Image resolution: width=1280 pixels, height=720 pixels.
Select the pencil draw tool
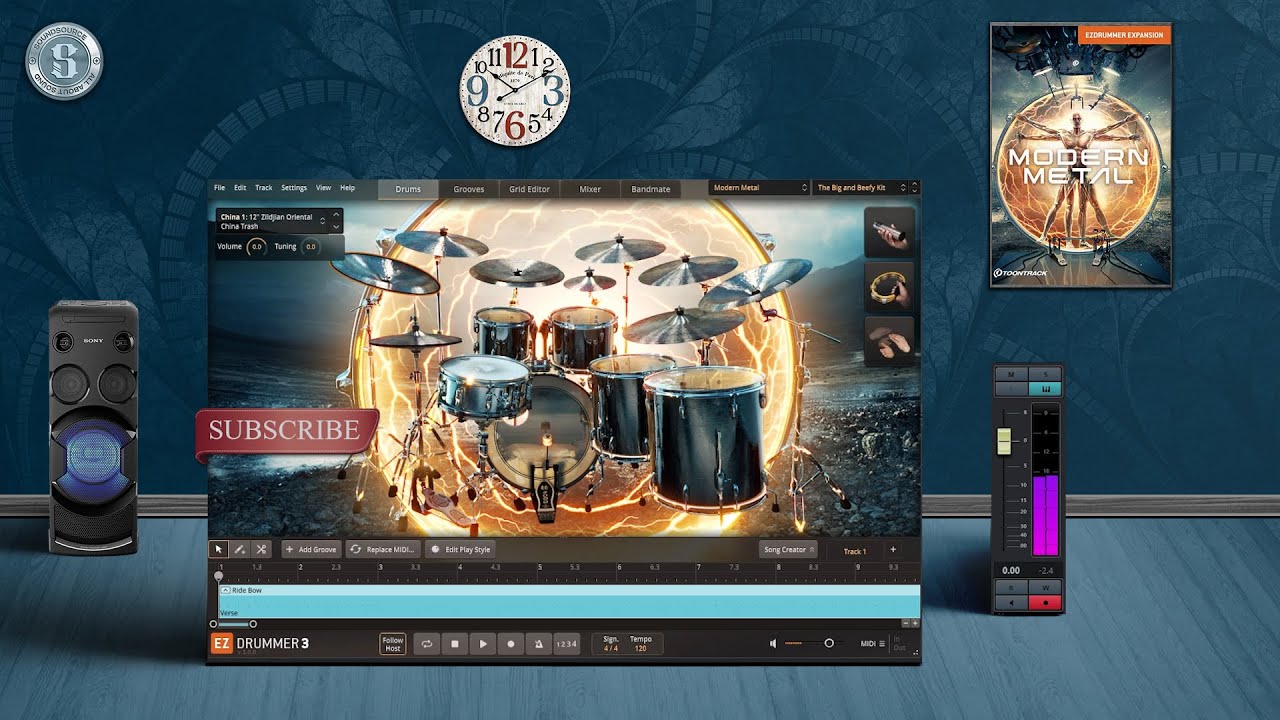pos(240,549)
